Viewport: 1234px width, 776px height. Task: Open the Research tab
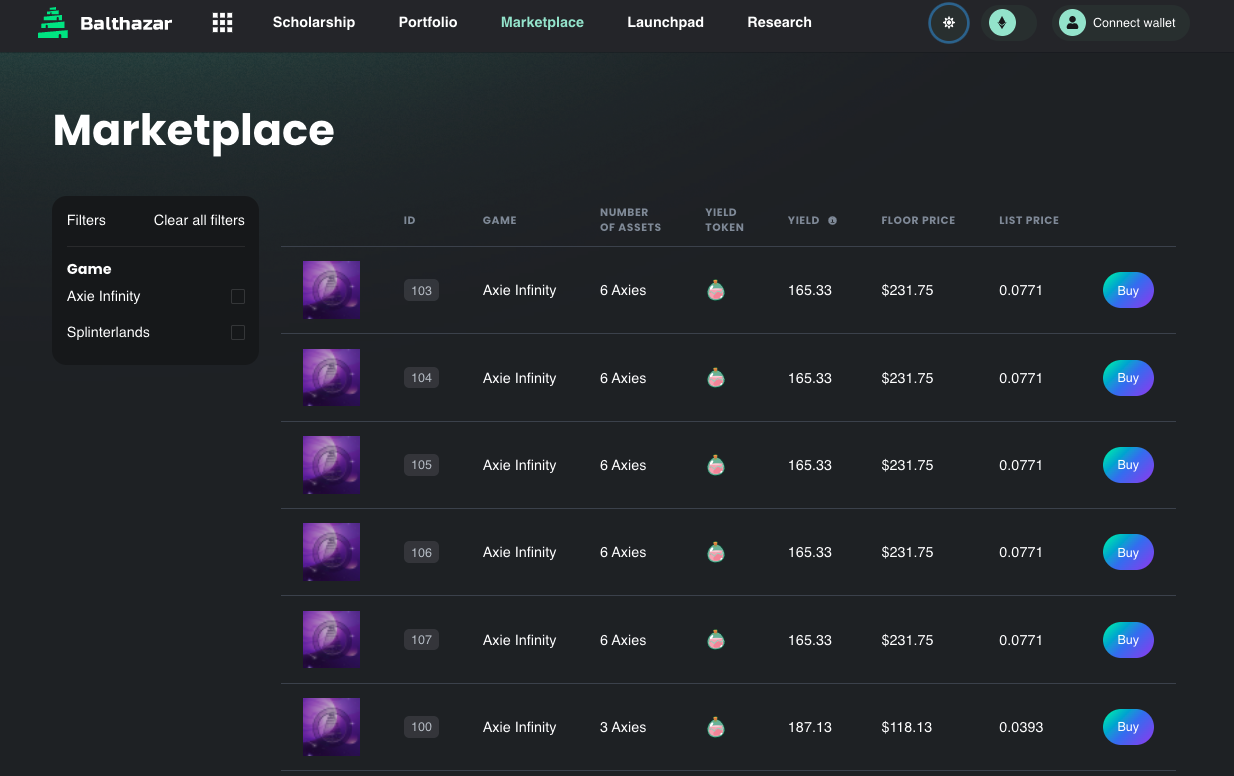(779, 22)
